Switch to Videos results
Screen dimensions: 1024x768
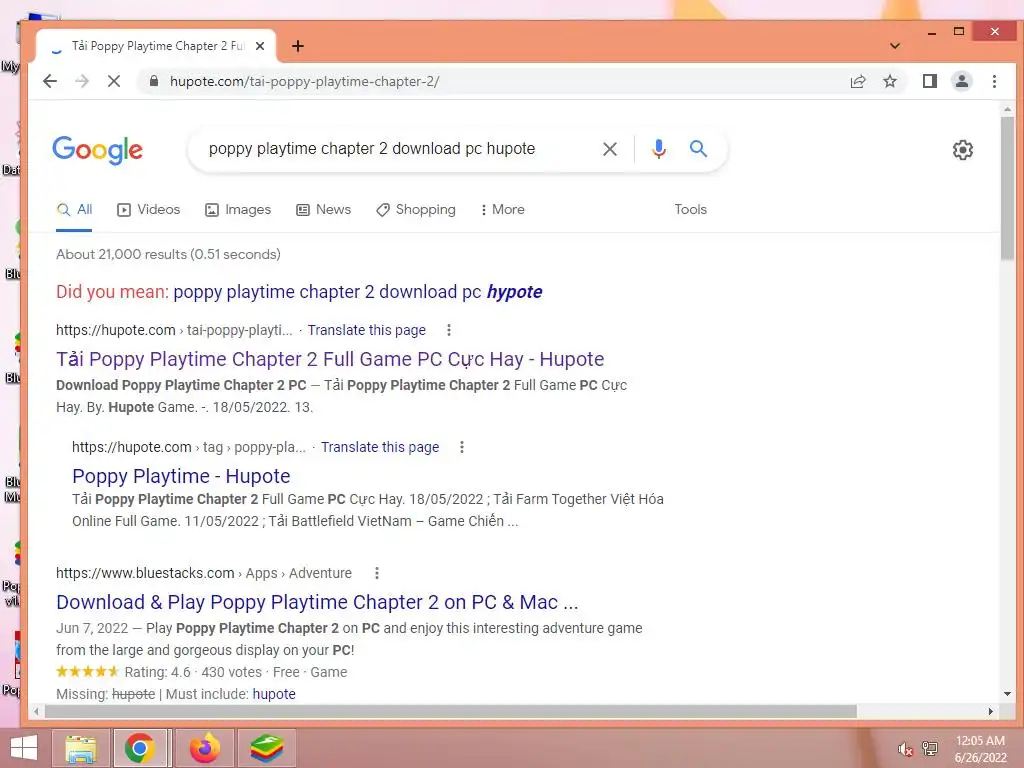(148, 210)
